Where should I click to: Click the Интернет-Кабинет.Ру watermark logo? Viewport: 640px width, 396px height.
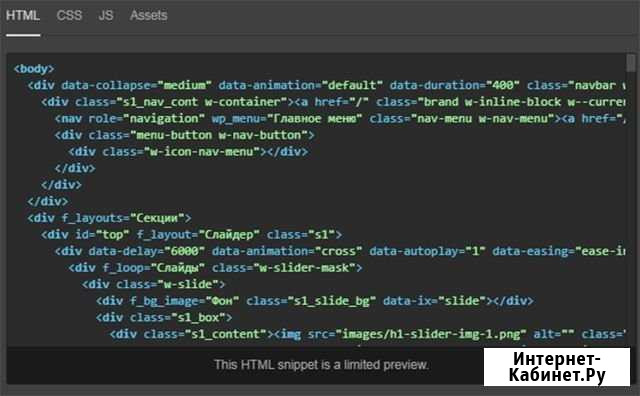point(557,367)
